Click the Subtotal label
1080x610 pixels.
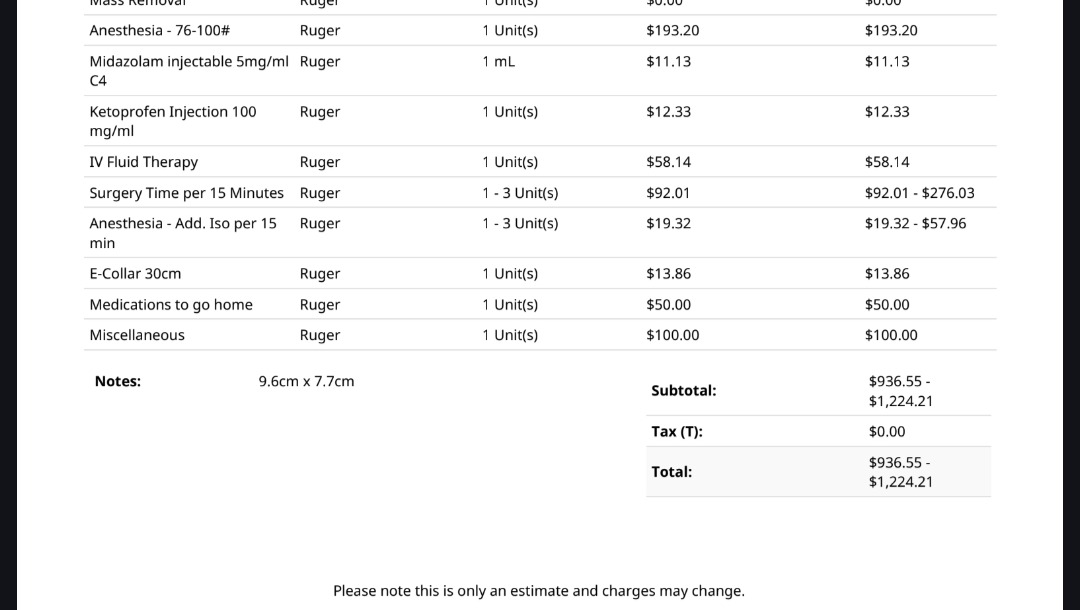[x=684, y=390]
